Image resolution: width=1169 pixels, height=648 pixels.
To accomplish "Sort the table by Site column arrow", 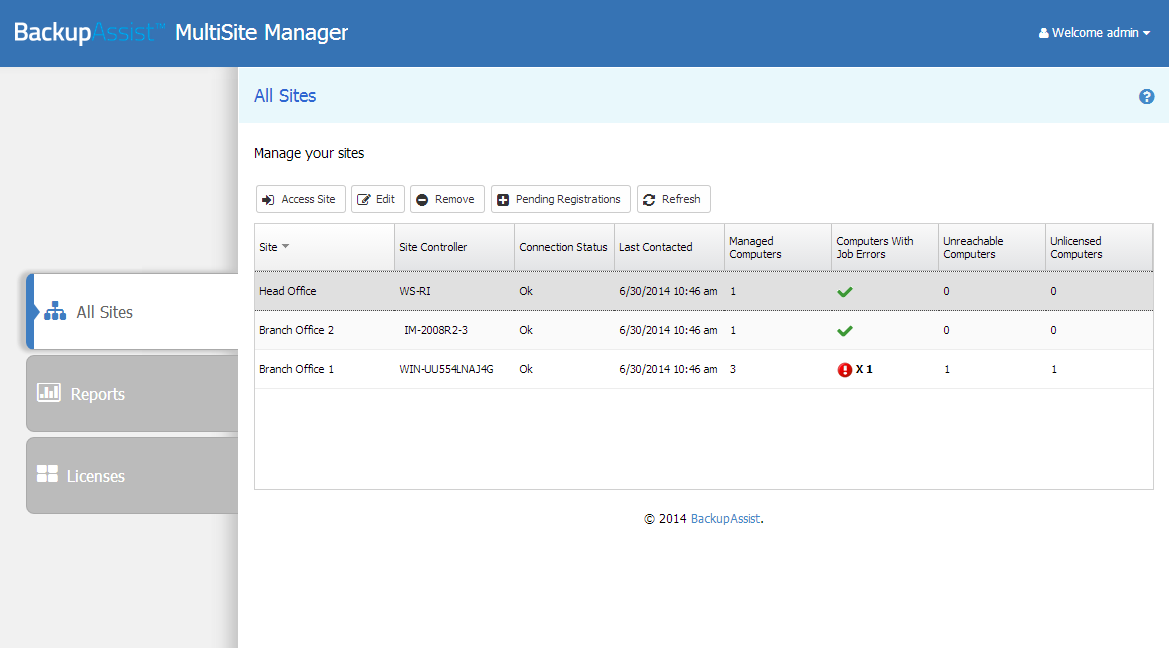I will tap(286, 247).
